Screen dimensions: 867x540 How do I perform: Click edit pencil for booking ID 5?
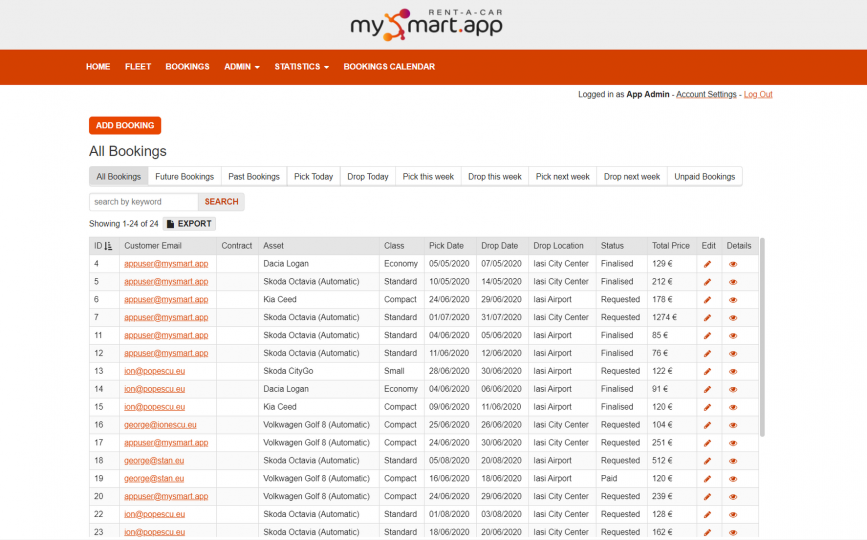707,282
